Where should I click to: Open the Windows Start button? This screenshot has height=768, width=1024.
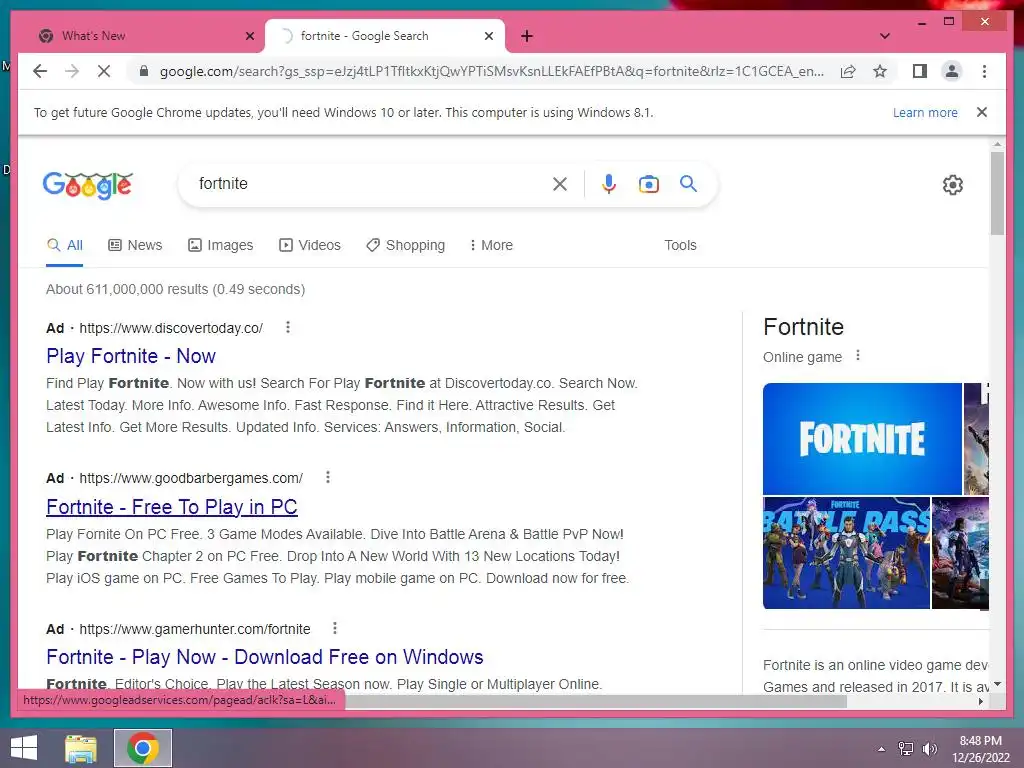coord(24,748)
